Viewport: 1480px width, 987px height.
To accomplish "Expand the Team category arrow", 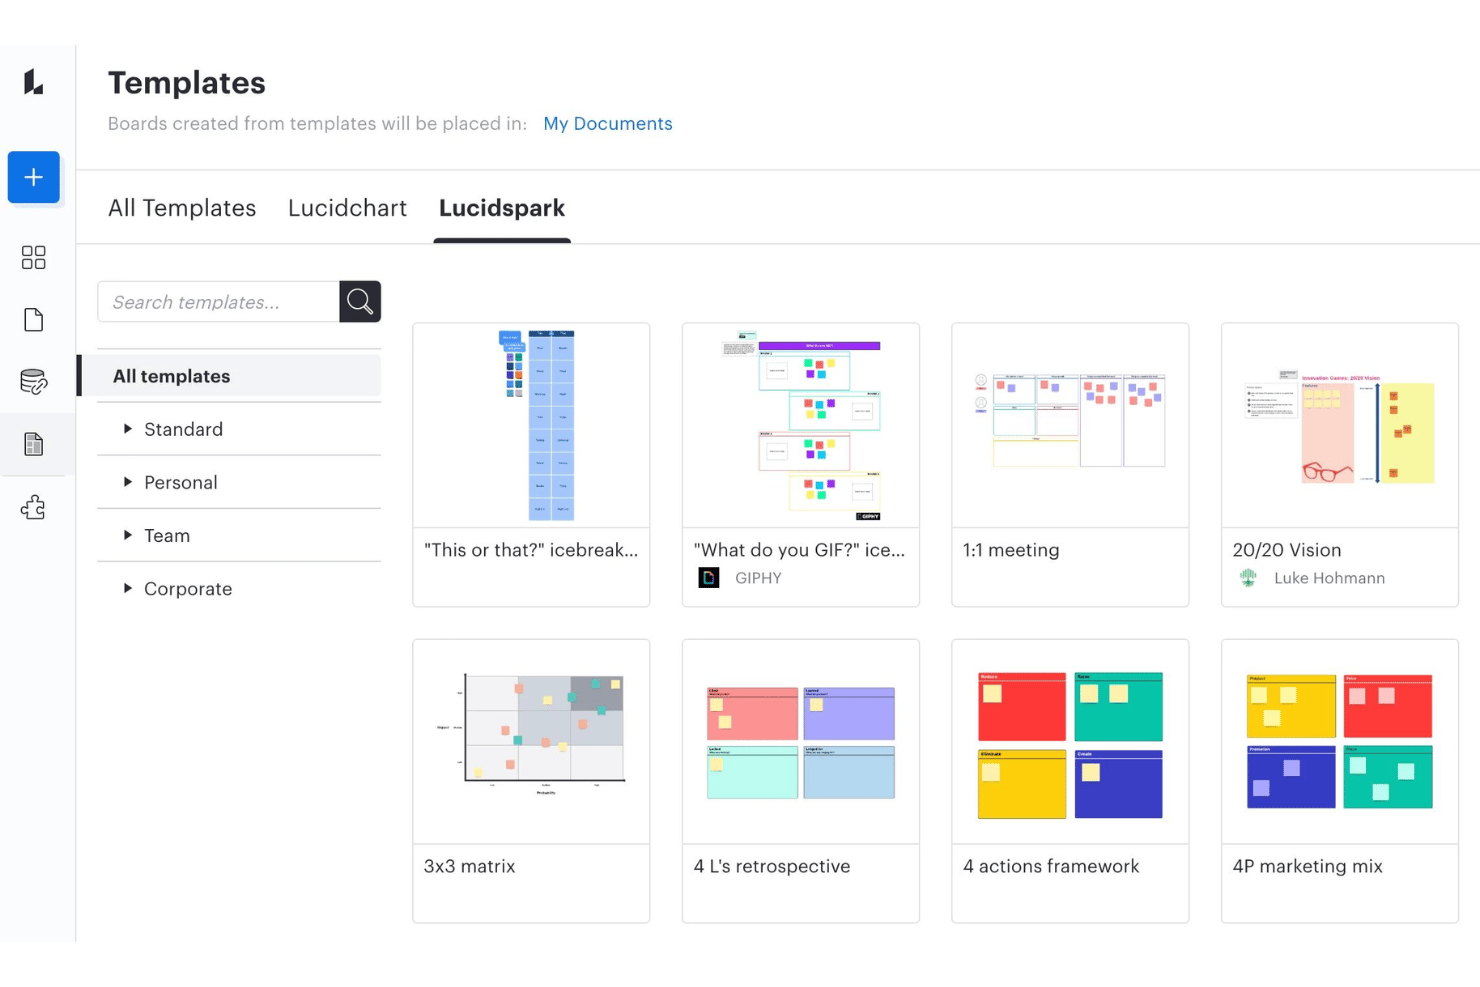I will (x=127, y=535).
